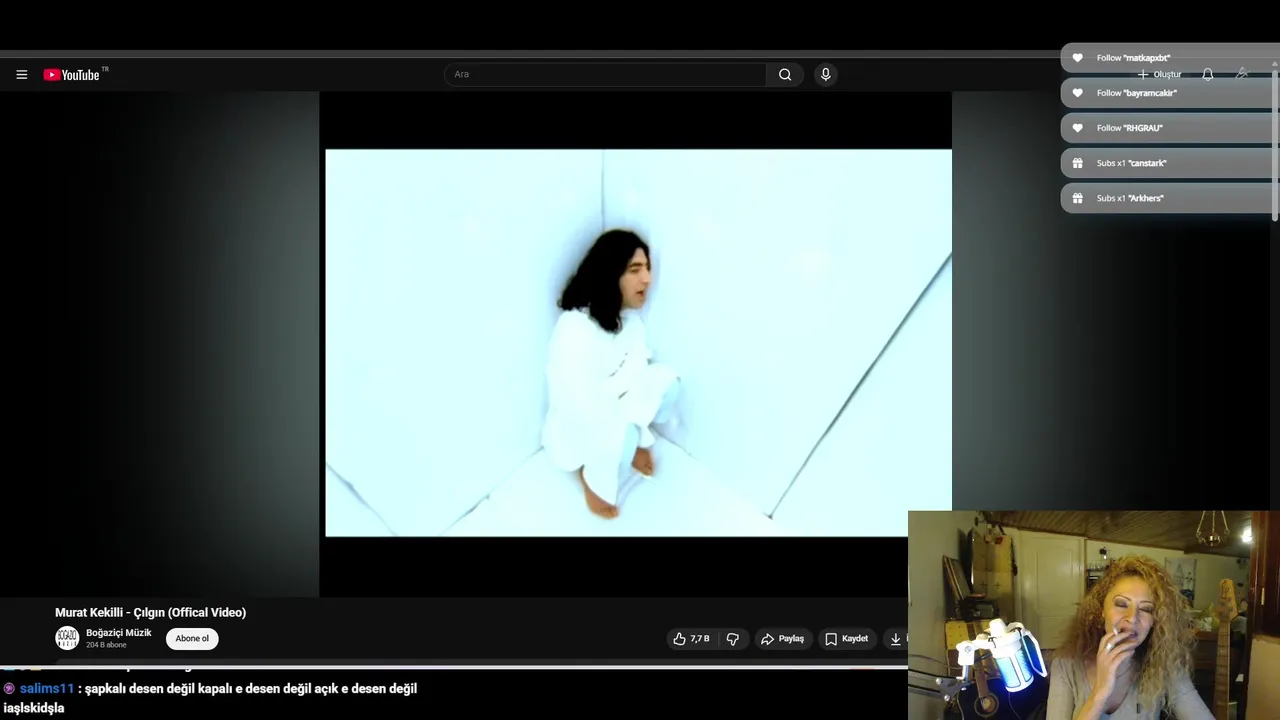Viewport: 1280px width, 720px height.
Task: Download the video via download icon
Action: coord(895,638)
